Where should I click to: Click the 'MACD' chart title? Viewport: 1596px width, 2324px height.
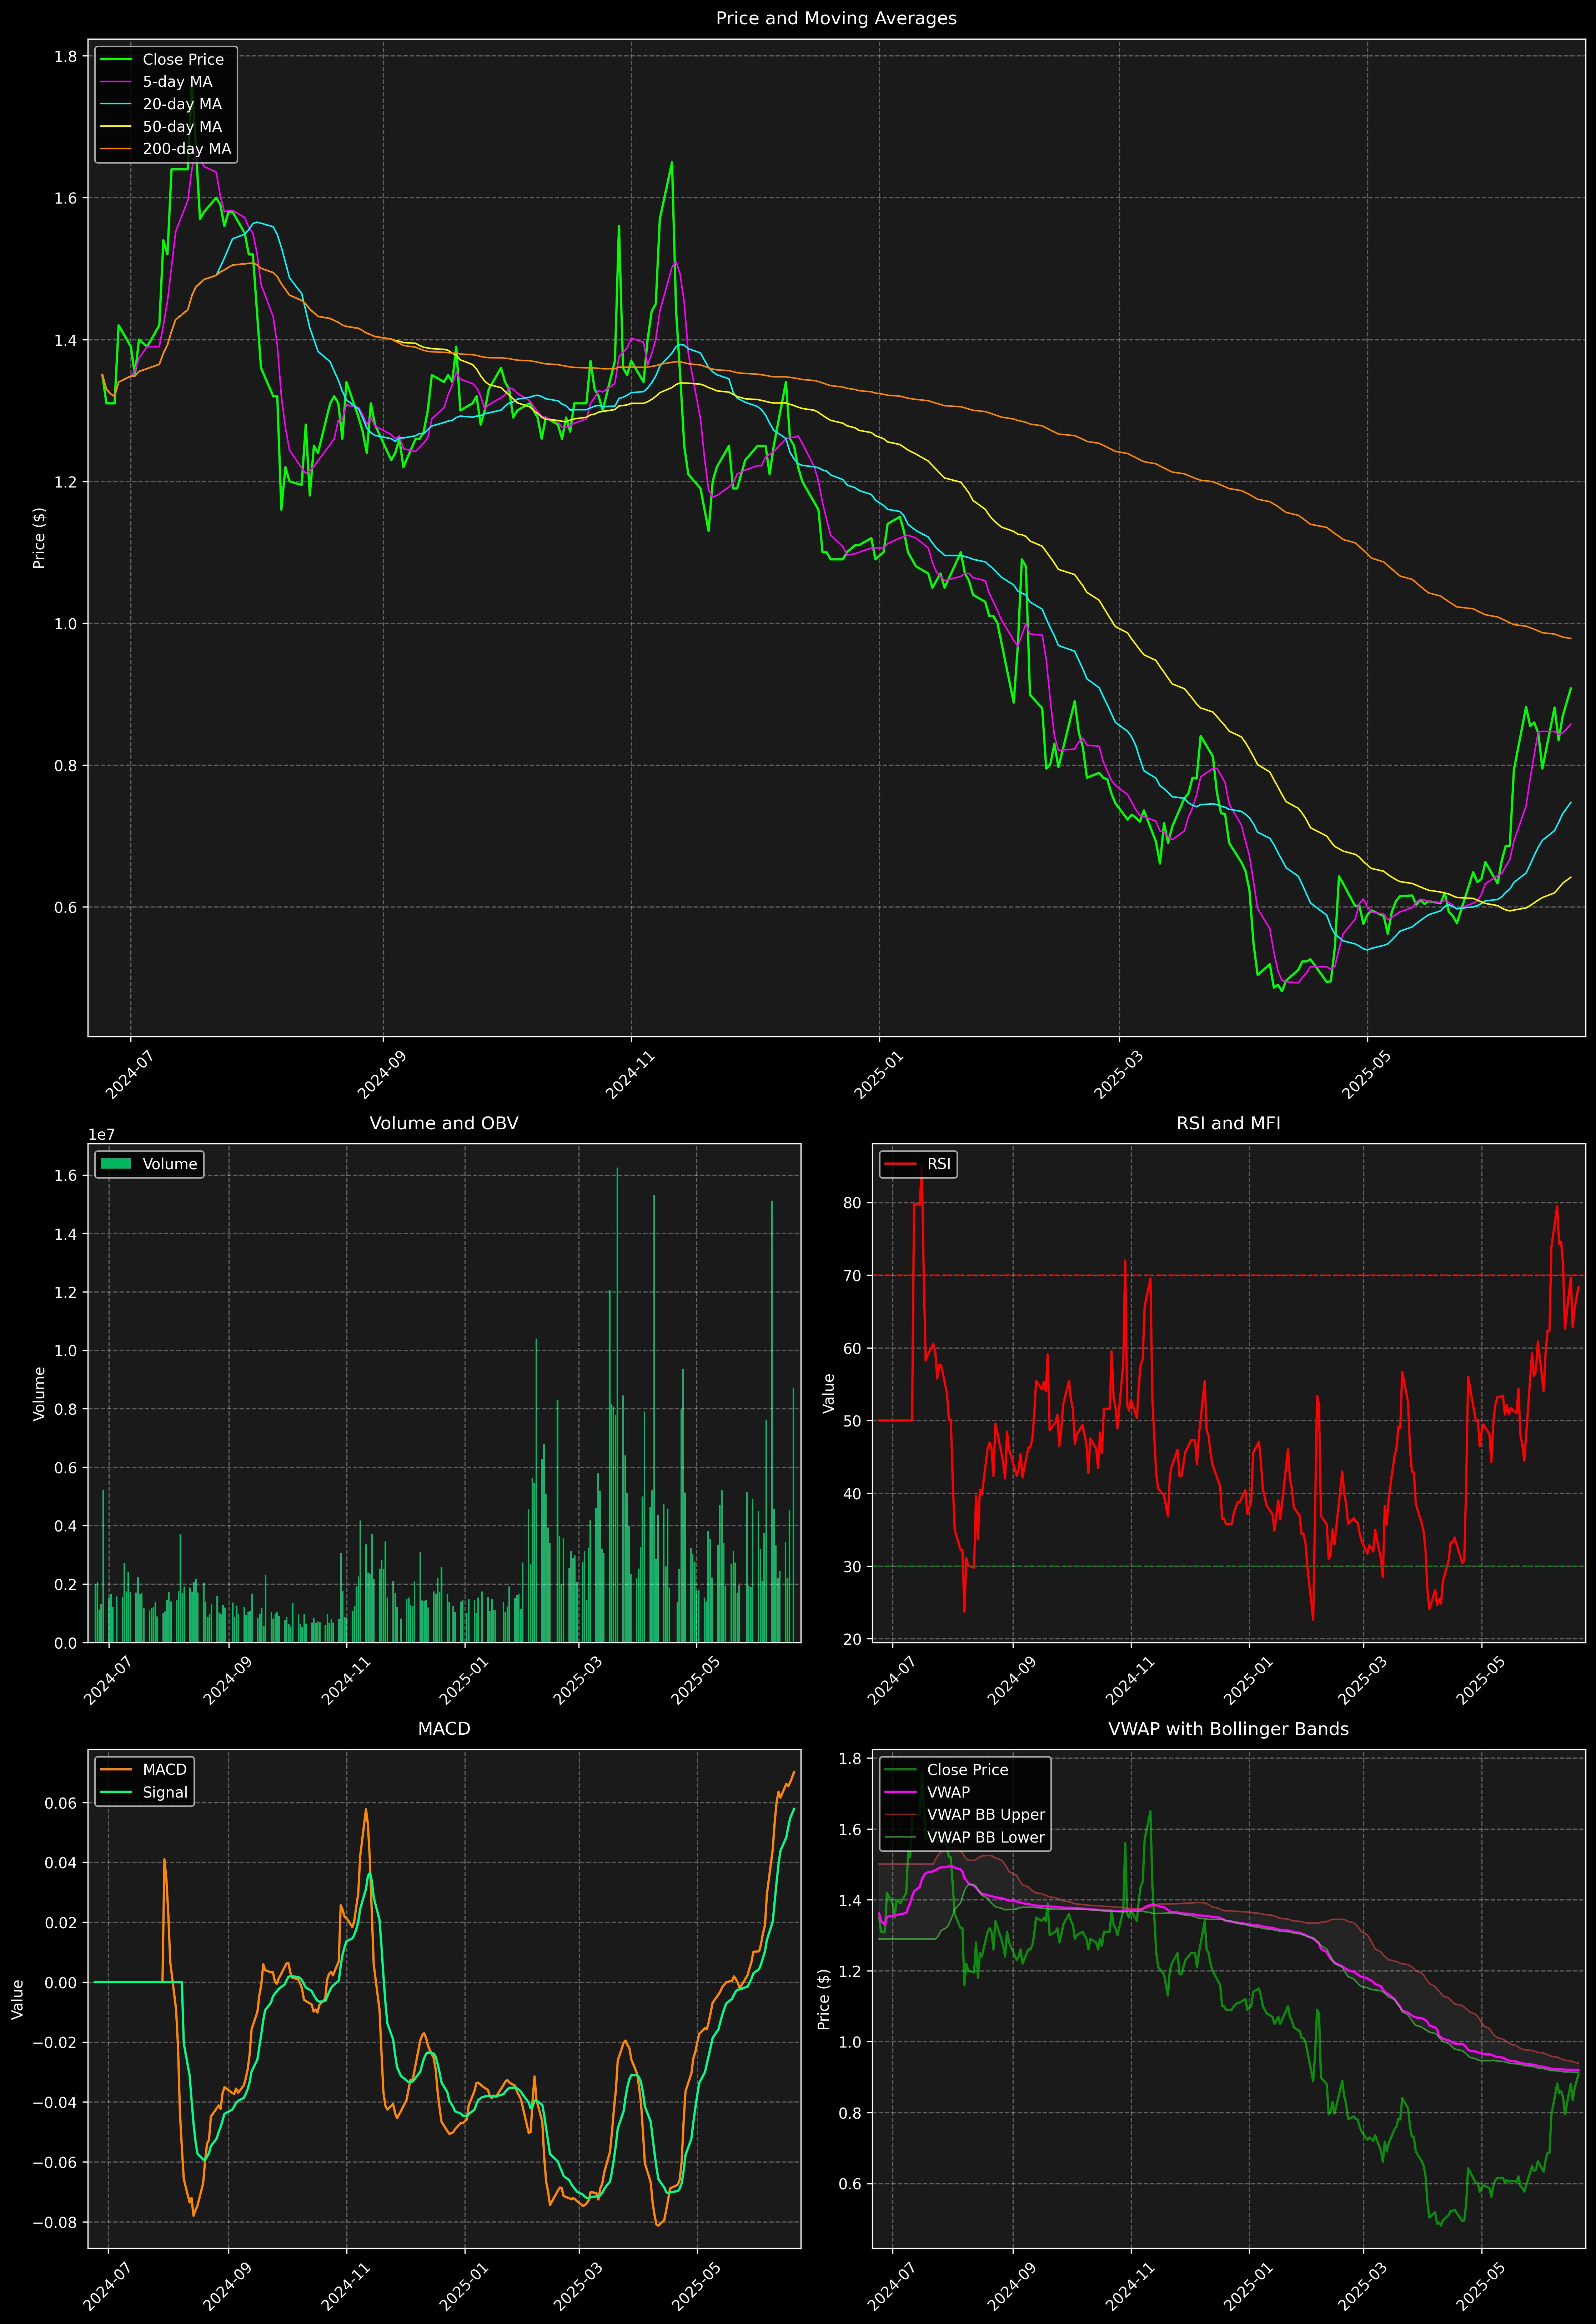[444, 1729]
